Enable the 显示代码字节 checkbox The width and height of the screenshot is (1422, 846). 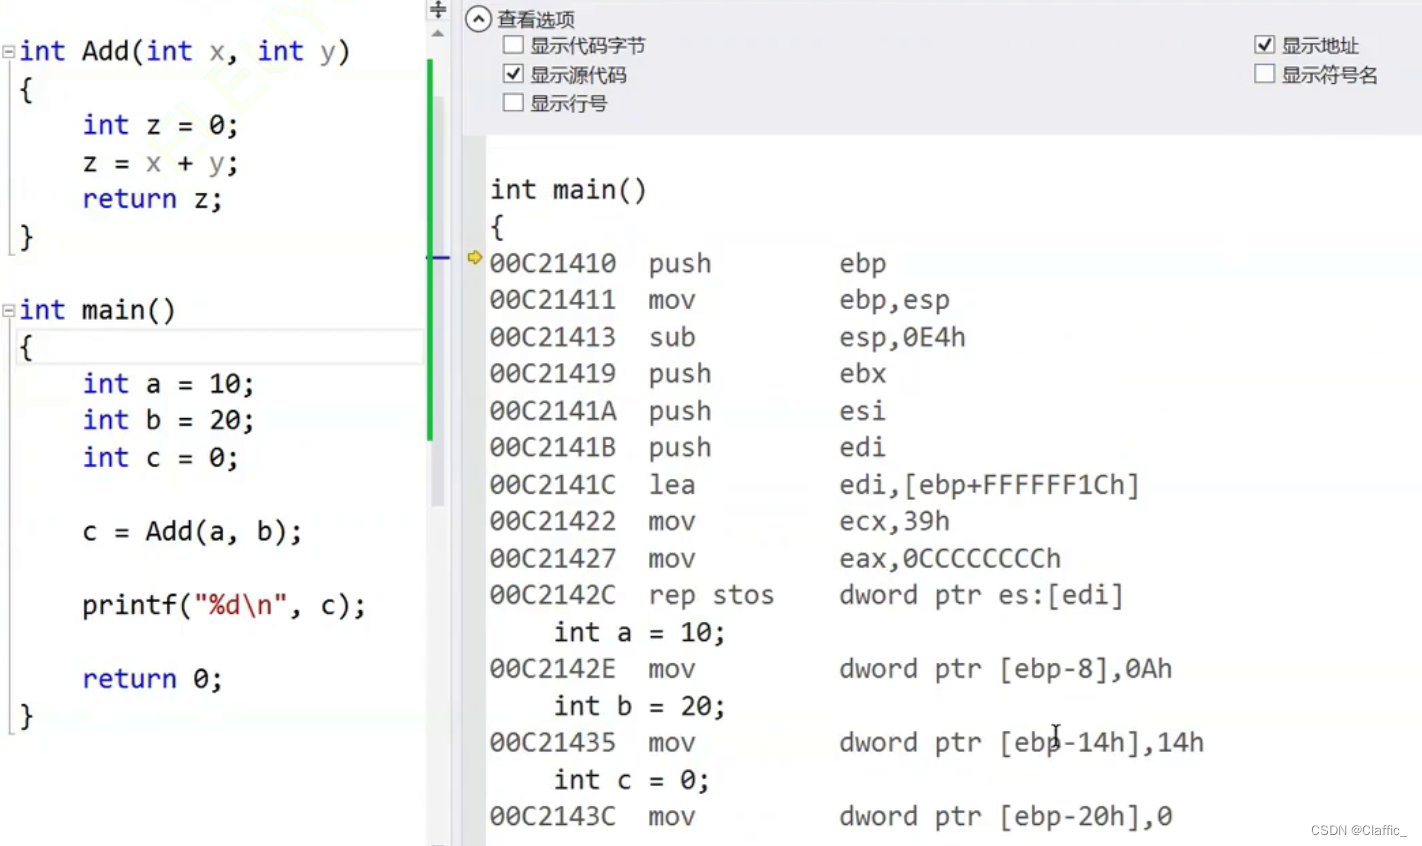pos(513,45)
